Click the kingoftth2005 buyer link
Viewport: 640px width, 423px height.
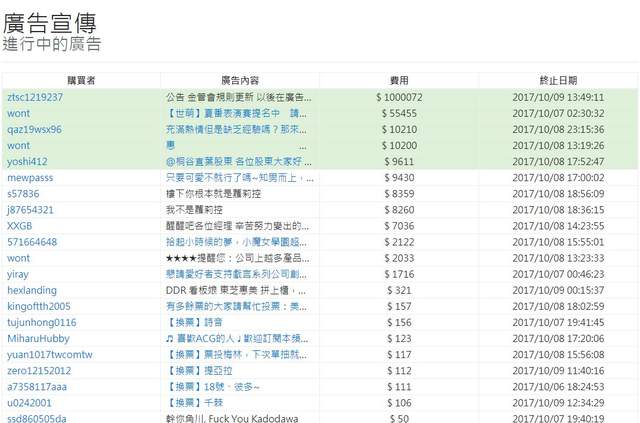click(x=39, y=306)
